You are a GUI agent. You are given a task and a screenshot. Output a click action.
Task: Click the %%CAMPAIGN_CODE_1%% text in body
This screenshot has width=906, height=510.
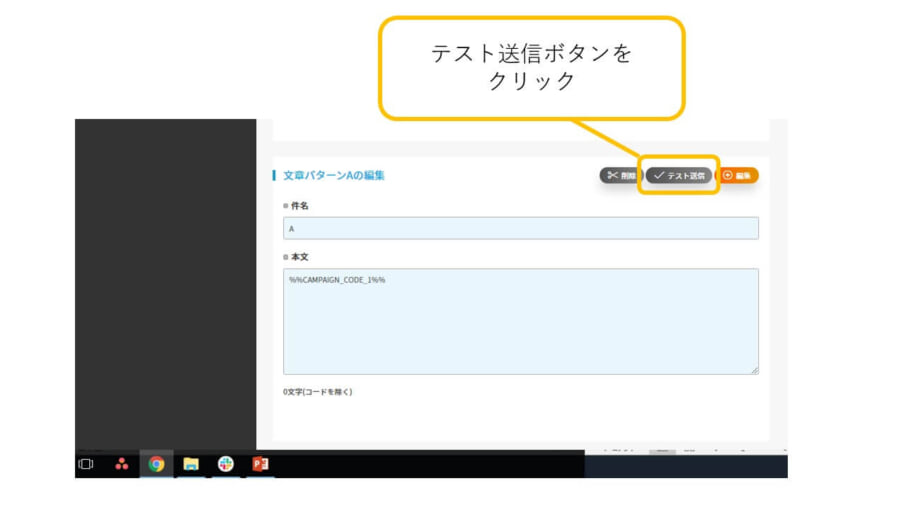337,280
